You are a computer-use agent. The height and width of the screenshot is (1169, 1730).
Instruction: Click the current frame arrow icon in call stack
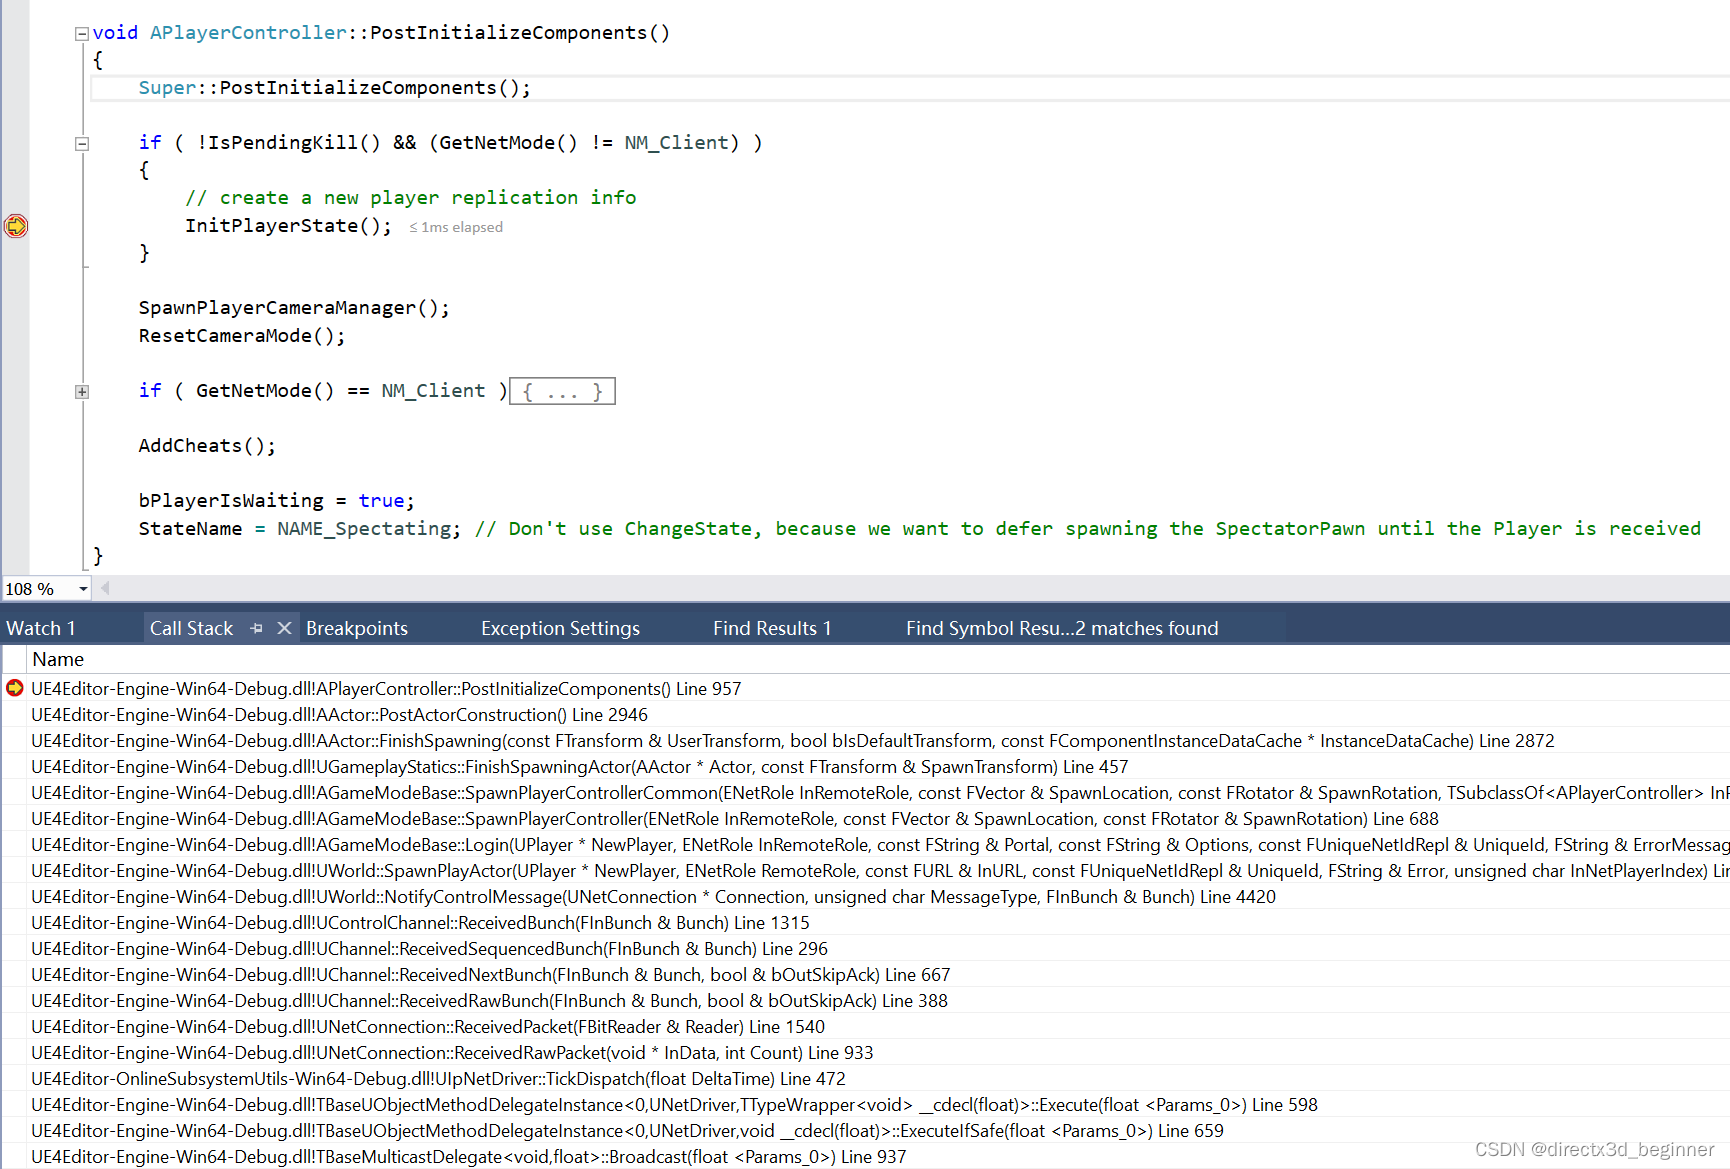click(15, 688)
